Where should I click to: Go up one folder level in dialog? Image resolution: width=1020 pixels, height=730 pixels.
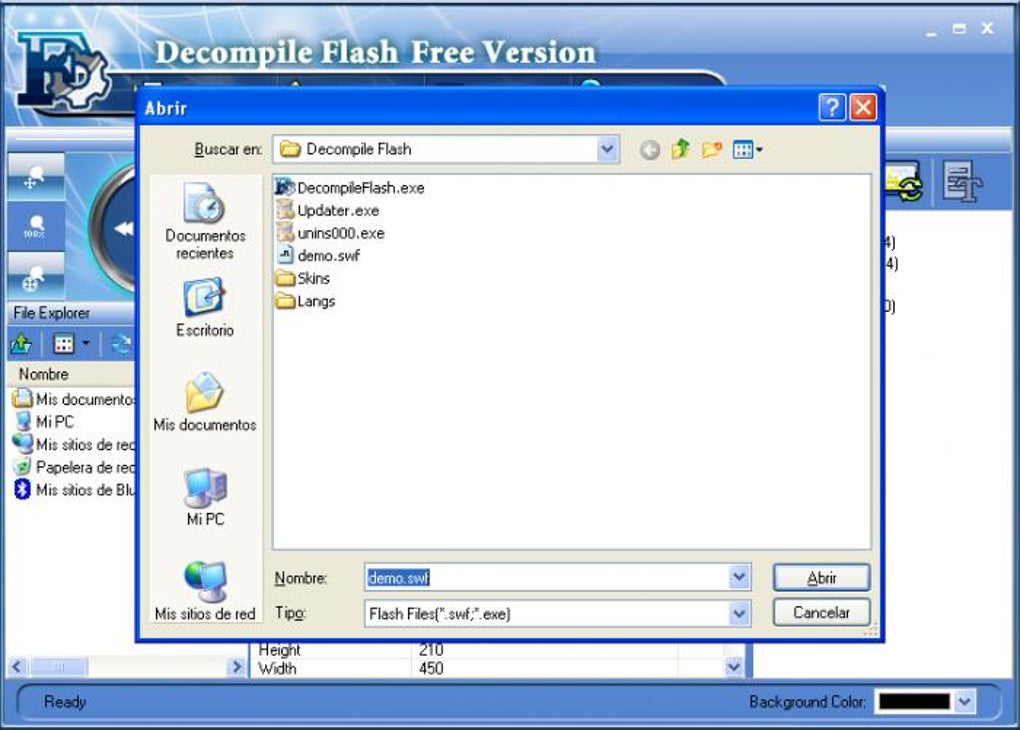pos(680,150)
